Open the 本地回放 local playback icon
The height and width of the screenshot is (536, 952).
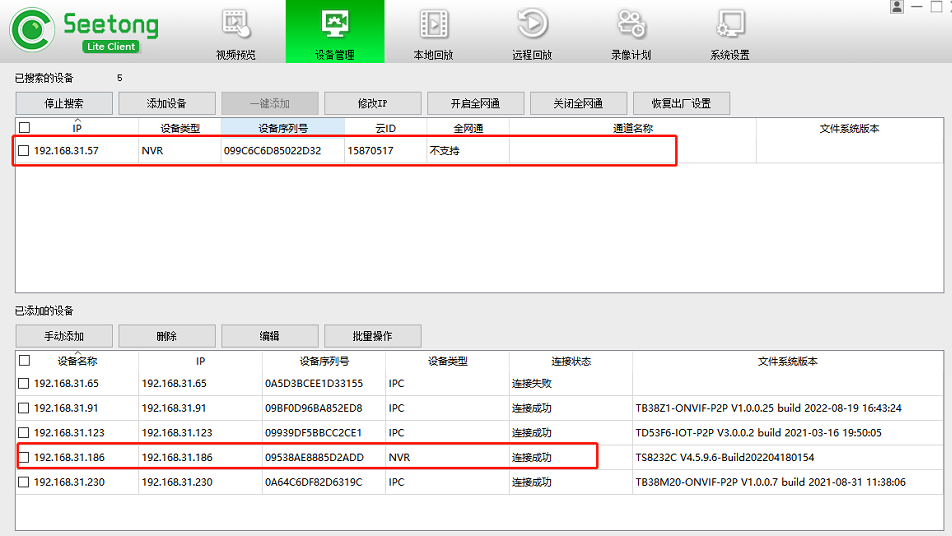[x=433, y=24]
